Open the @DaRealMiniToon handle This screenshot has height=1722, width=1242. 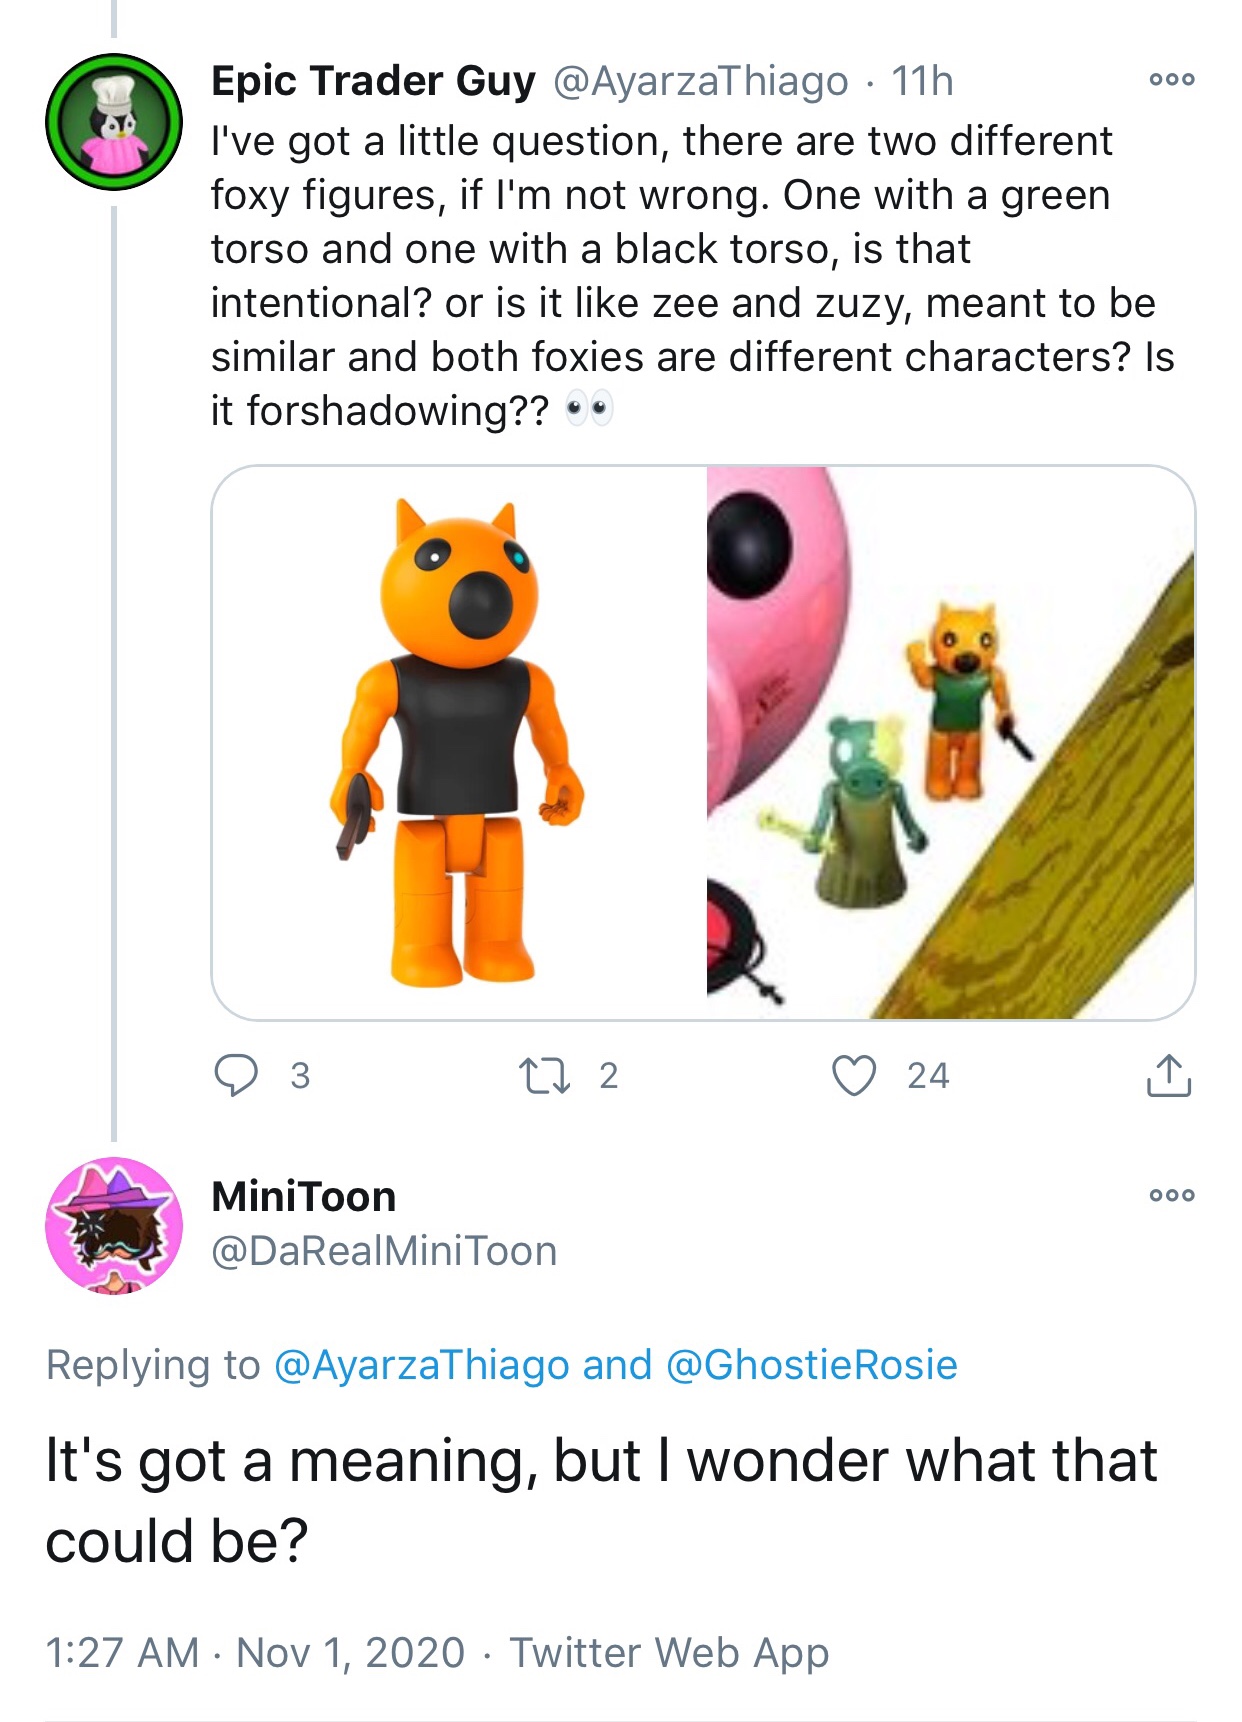(384, 1251)
